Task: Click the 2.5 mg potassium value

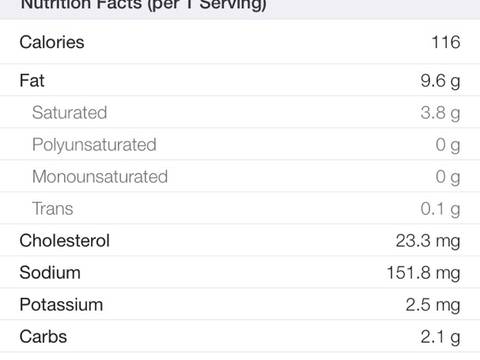Action: (433, 305)
